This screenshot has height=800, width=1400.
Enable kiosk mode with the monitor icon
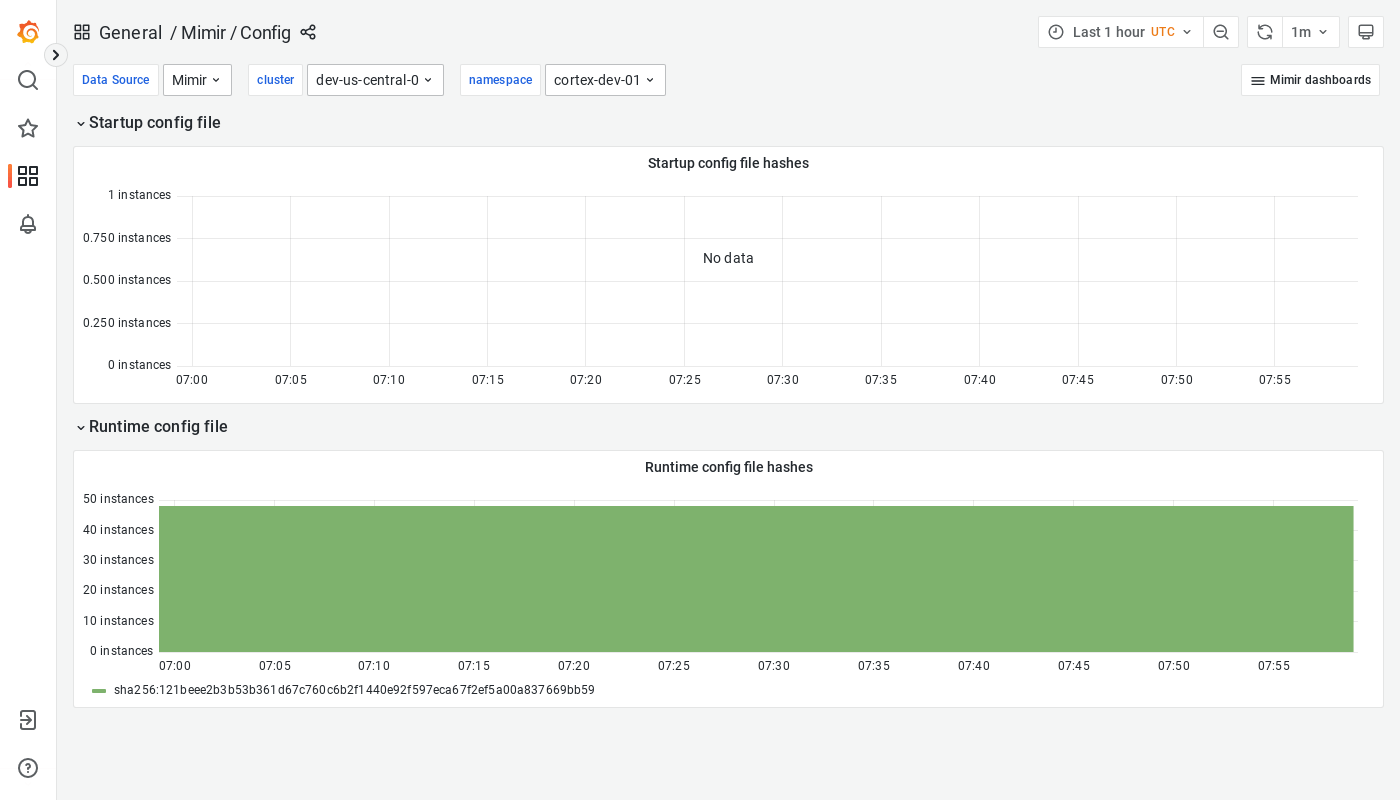(x=1366, y=31)
